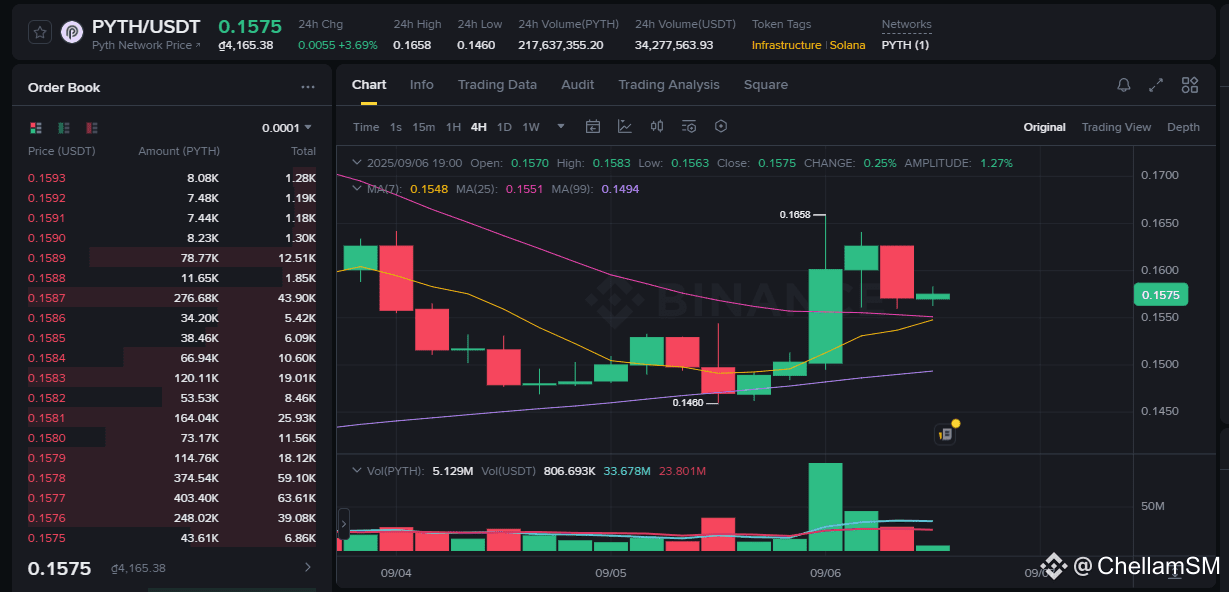Click the PYTH token logo icon

[72, 32]
